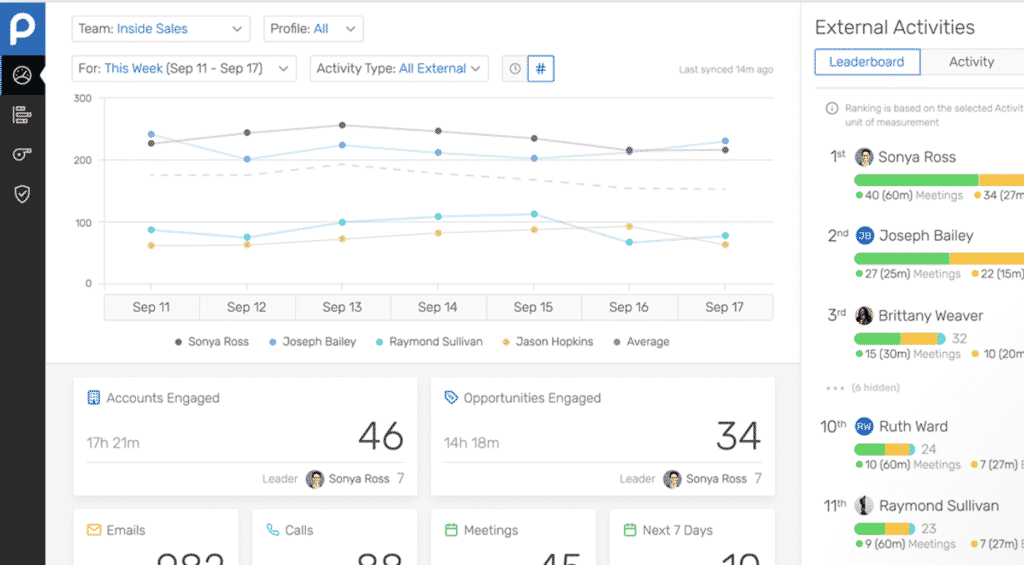Open the Team Inside Sales dropdown
This screenshot has width=1024, height=565.
(x=161, y=29)
